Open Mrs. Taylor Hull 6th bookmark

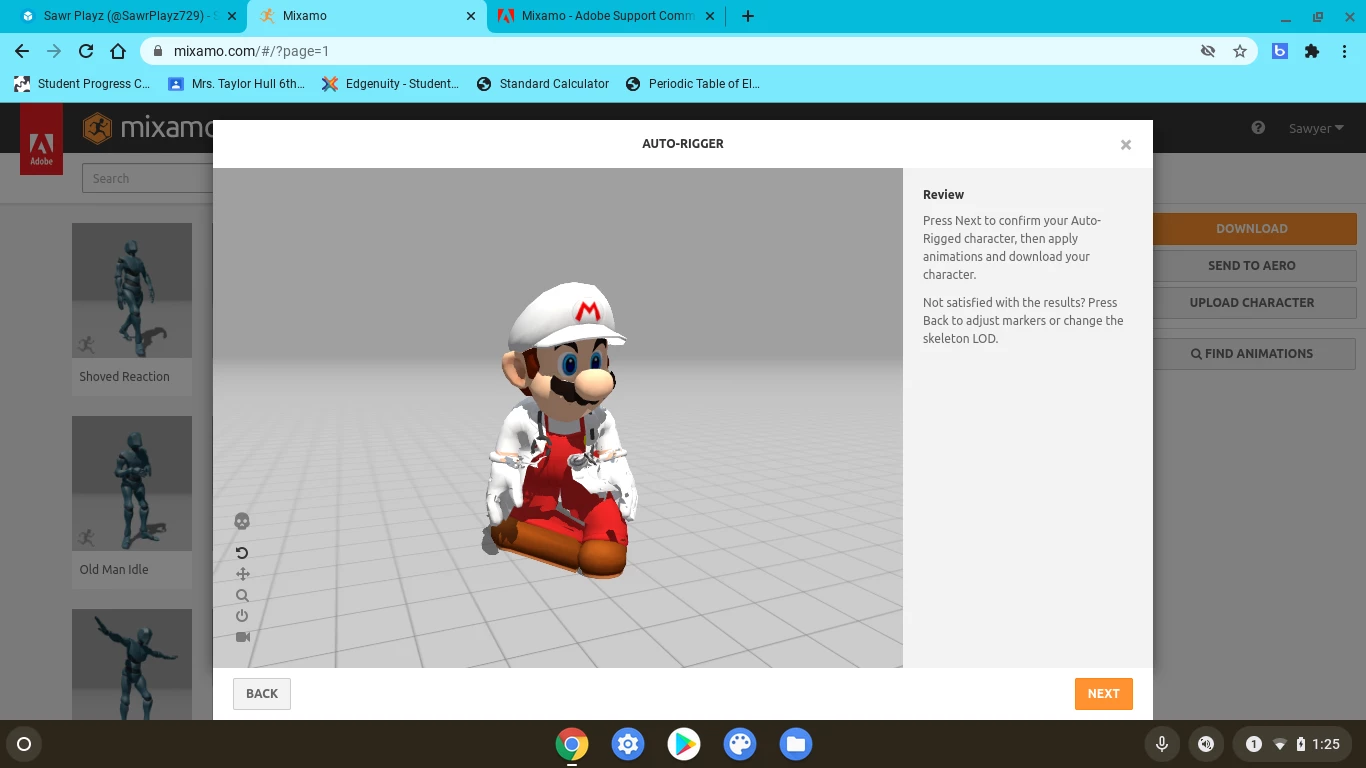tap(237, 84)
